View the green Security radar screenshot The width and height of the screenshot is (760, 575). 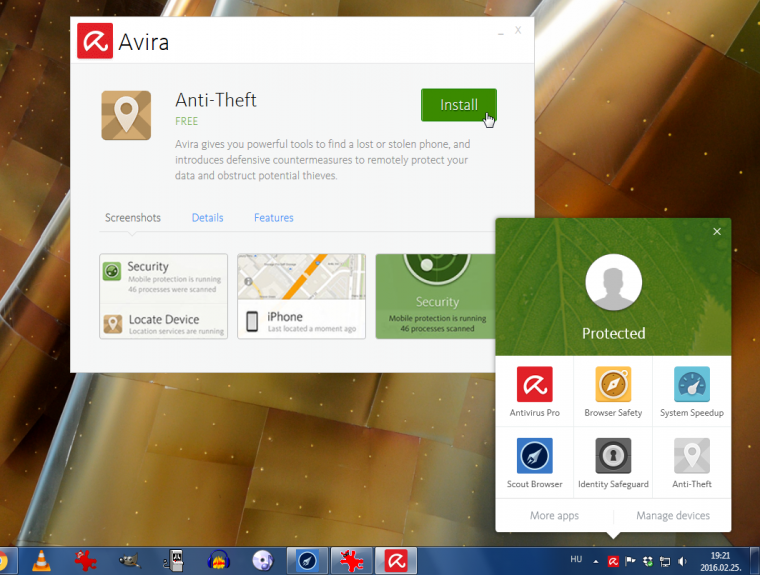point(436,296)
